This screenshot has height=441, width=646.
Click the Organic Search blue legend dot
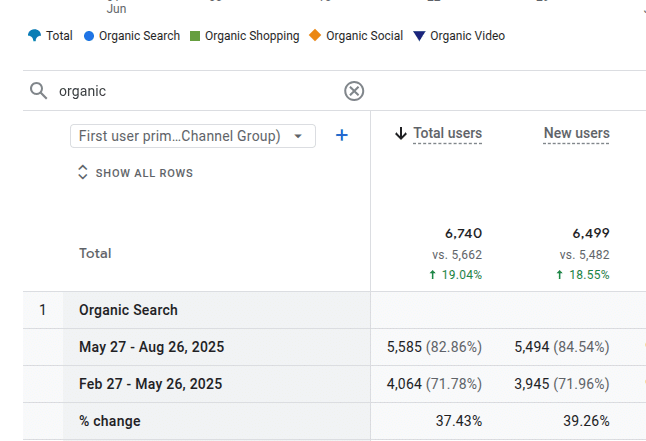(89, 36)
